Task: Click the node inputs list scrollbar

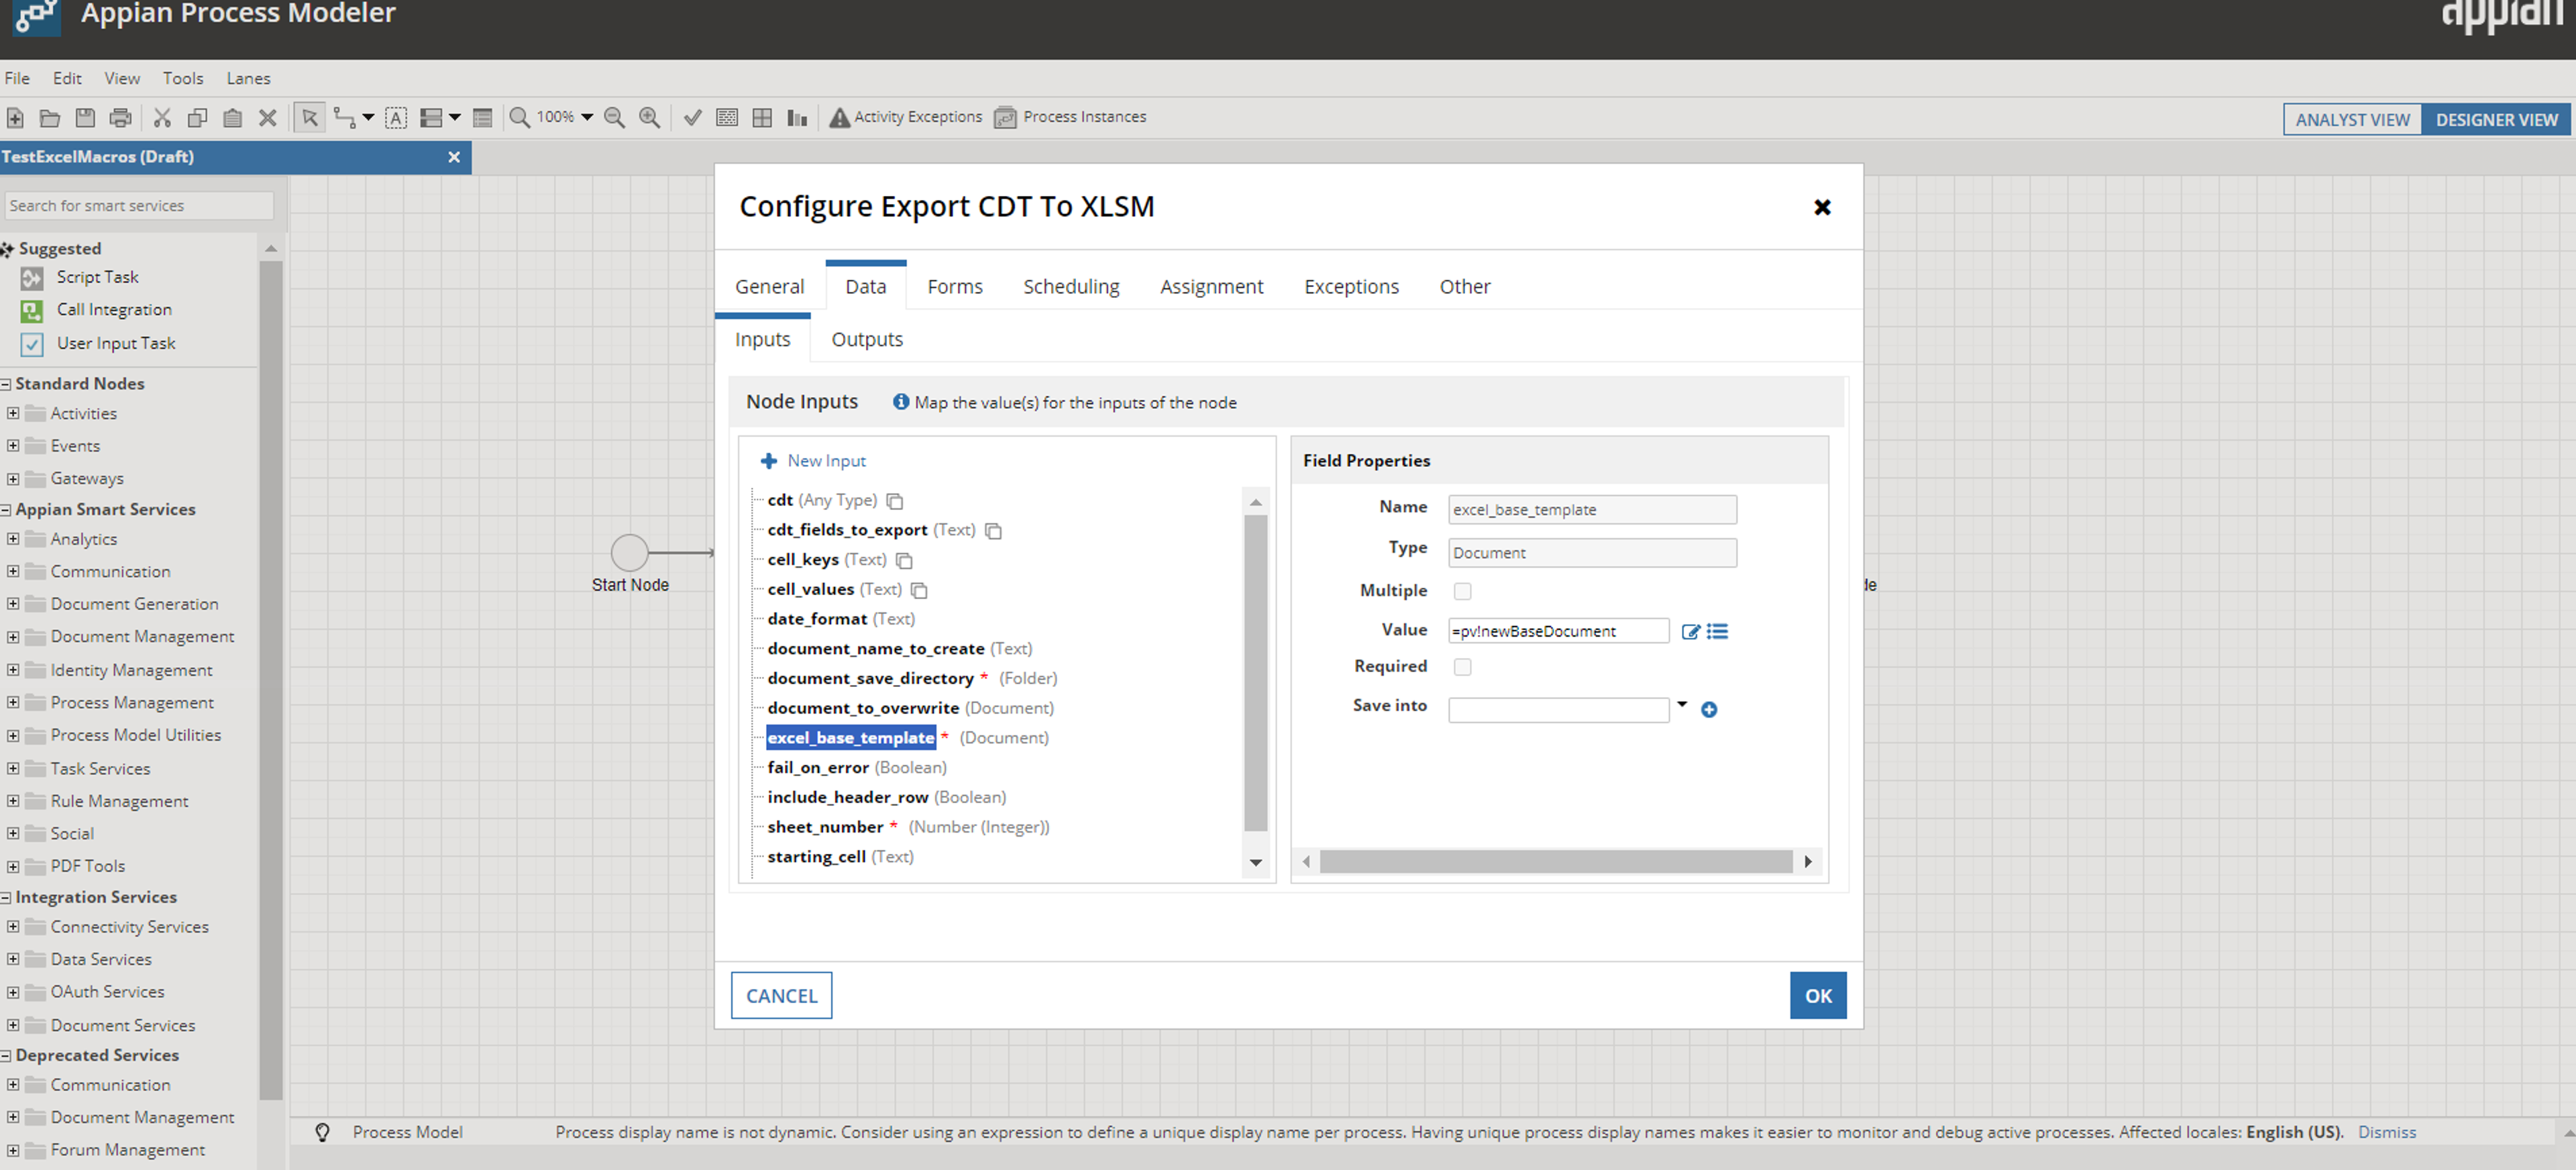Action: pyautogui.click(x=1256, y=673)
